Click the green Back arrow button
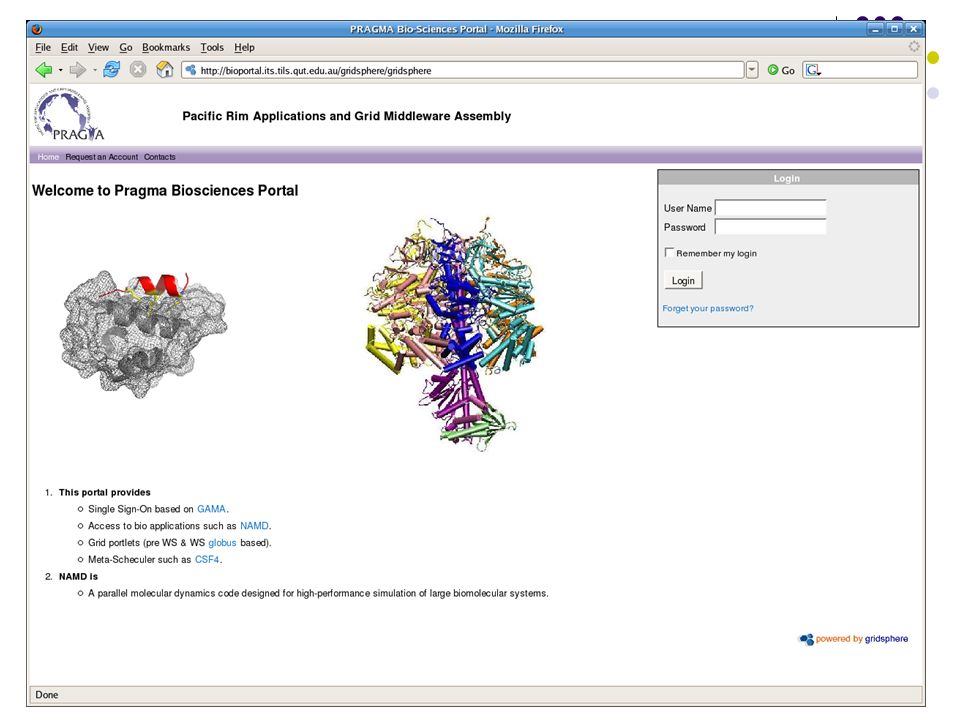 click(x=43, y=70)
